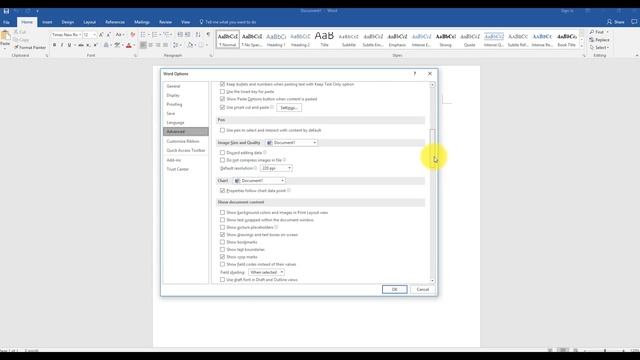Open Insert tab in Word ribbon
The height and width of the screenshot is (360, 640).
point(47,22)
